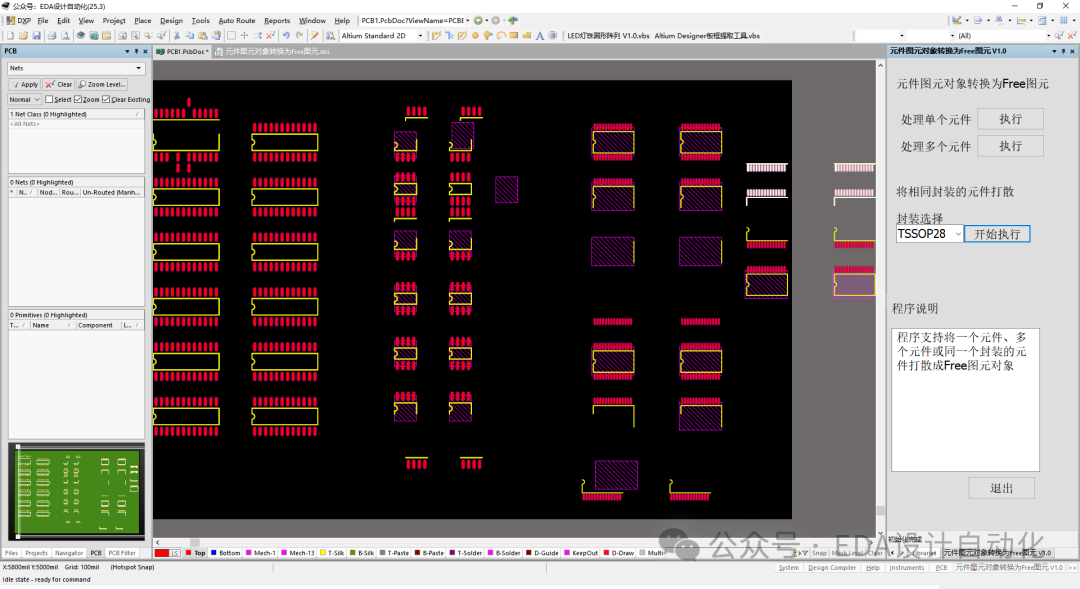Open the Nets dropdown in the PCB panel
This screenshot has height=589, width=1080.
coord(138,68)
